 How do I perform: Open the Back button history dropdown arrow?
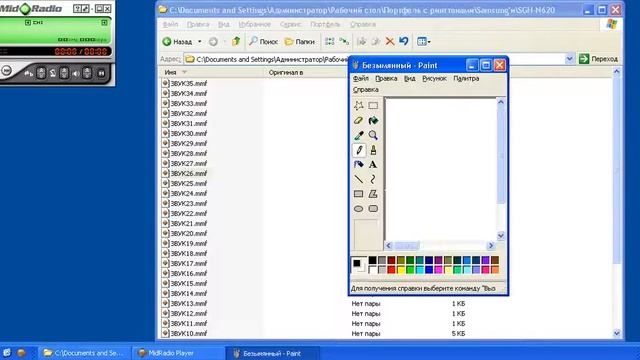point(200,42)
